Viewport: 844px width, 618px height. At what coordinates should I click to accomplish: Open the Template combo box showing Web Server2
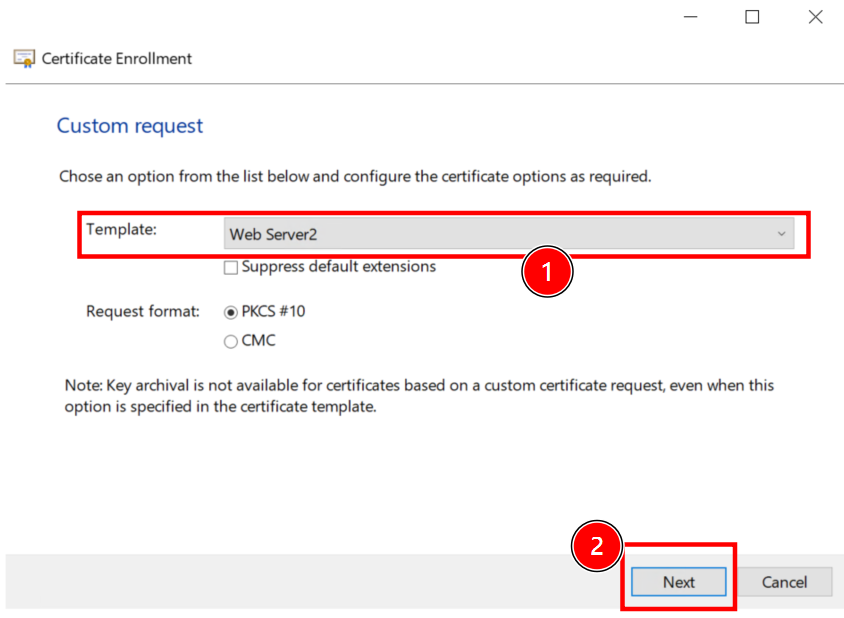pos(500,234)
